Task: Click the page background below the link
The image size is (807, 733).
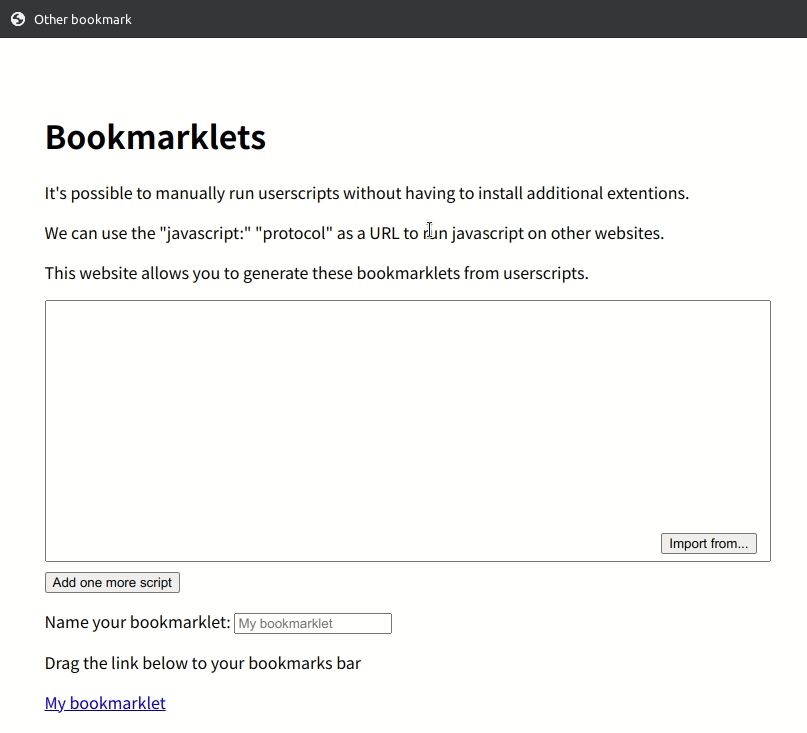Action: tap(400, 725)
